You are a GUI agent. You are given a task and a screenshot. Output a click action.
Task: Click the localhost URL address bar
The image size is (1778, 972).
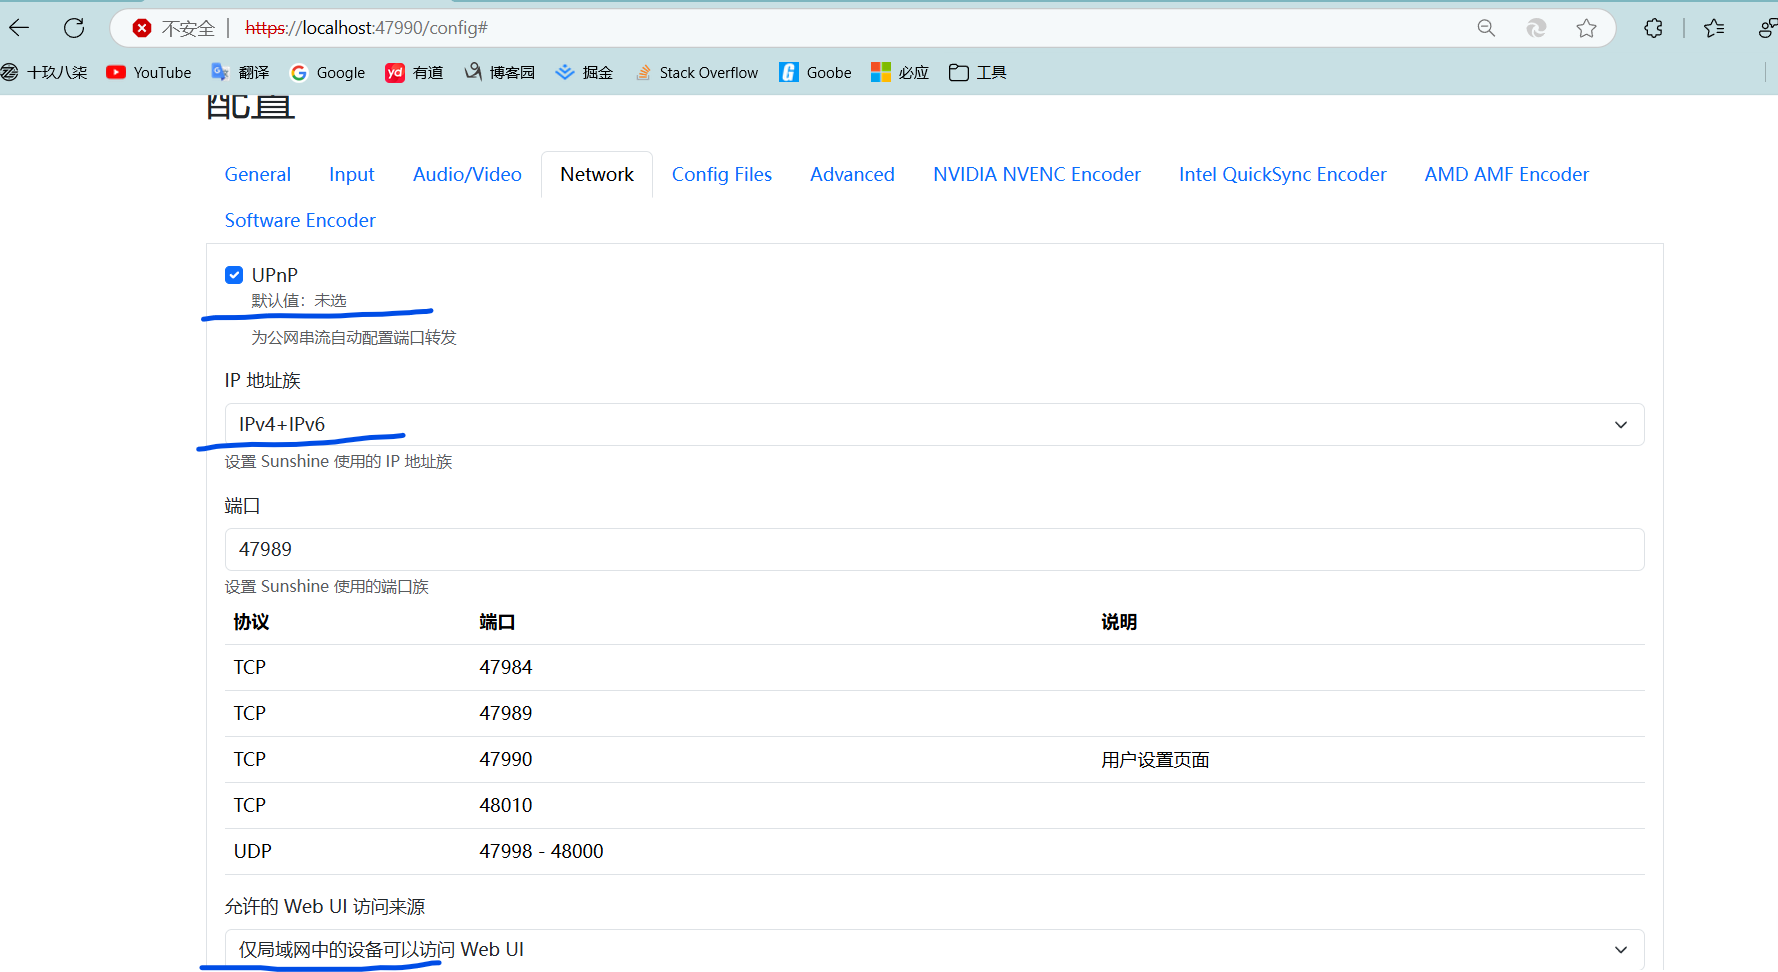pyautogui.click(x=800, y=28)
